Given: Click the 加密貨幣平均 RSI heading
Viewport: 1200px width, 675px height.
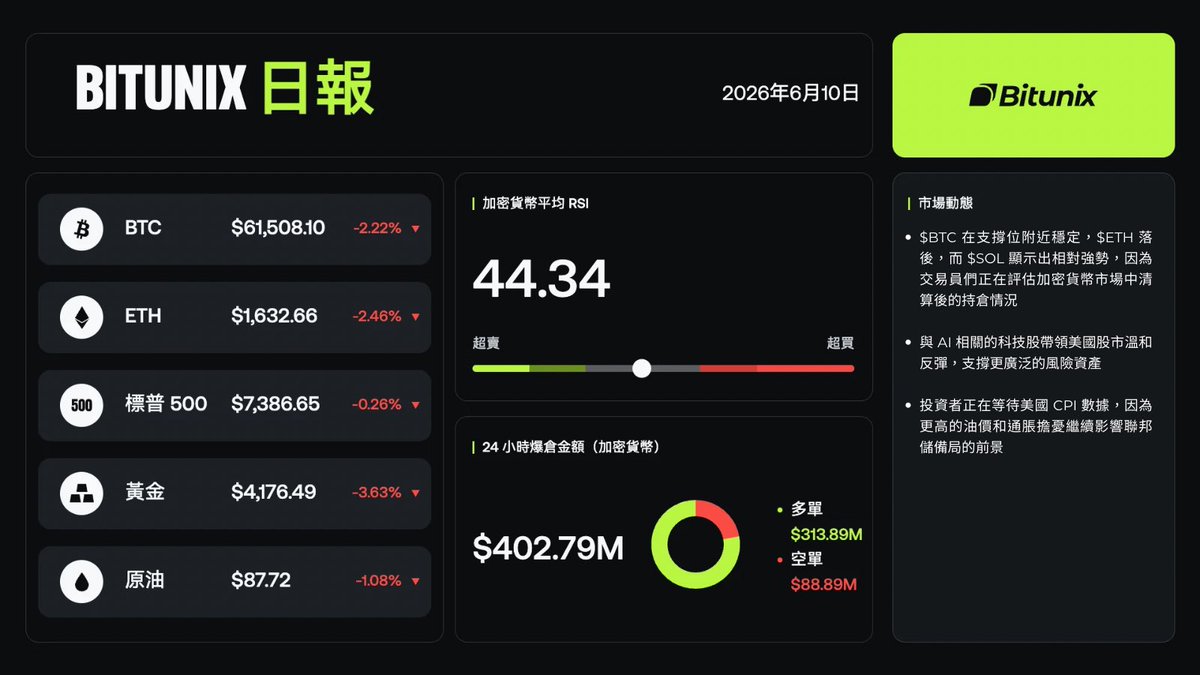Looking at the screenshot, I should tap(536, 203).
